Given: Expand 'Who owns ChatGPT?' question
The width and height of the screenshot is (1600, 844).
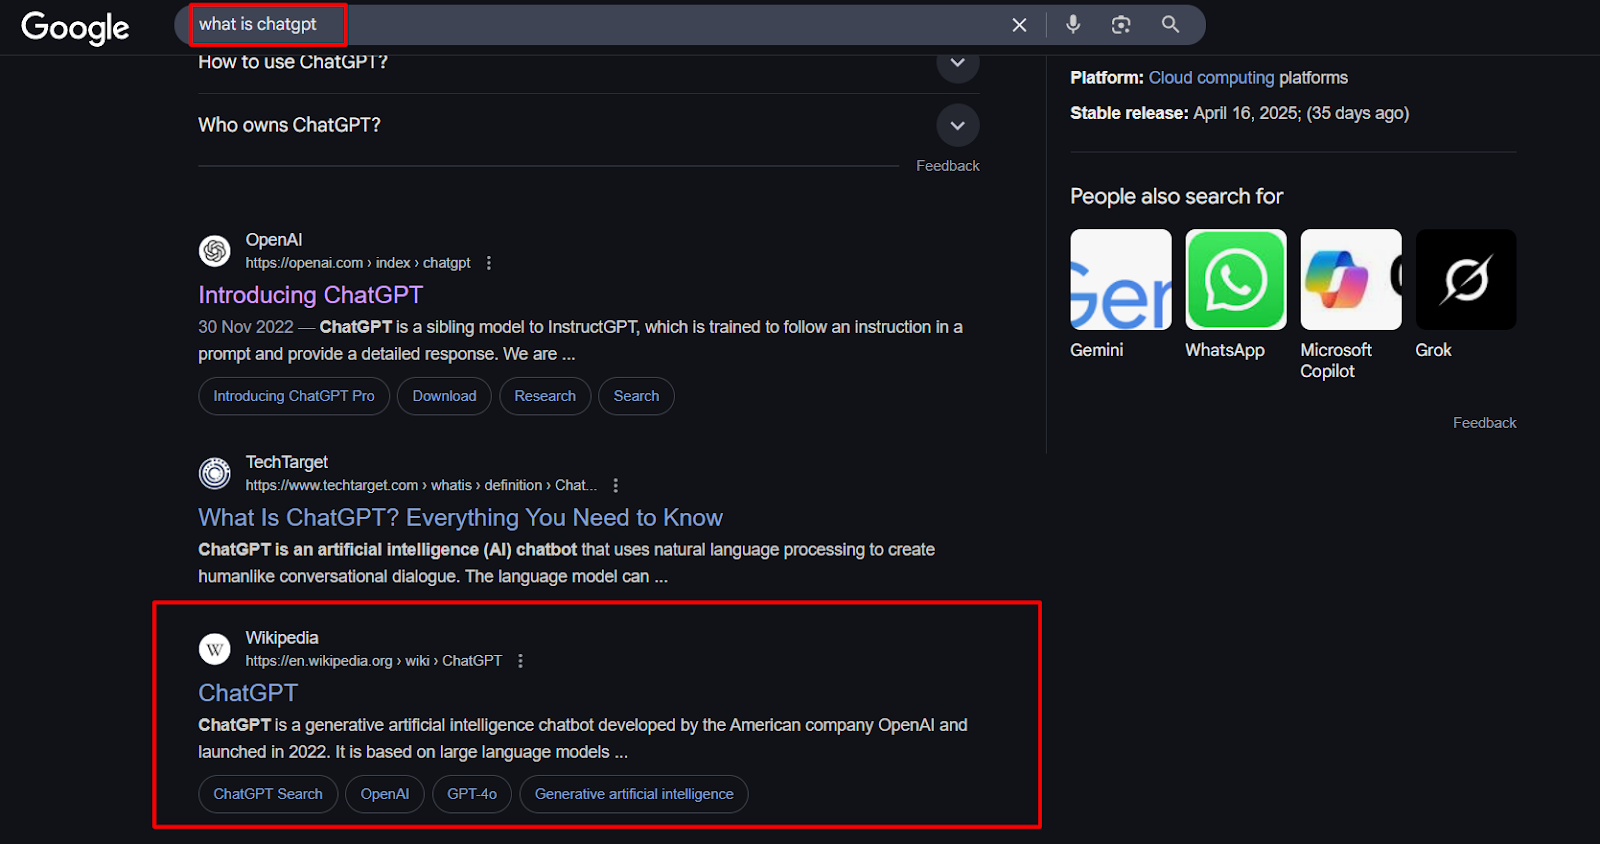Looking at the screenshot, I should [958, 125].
